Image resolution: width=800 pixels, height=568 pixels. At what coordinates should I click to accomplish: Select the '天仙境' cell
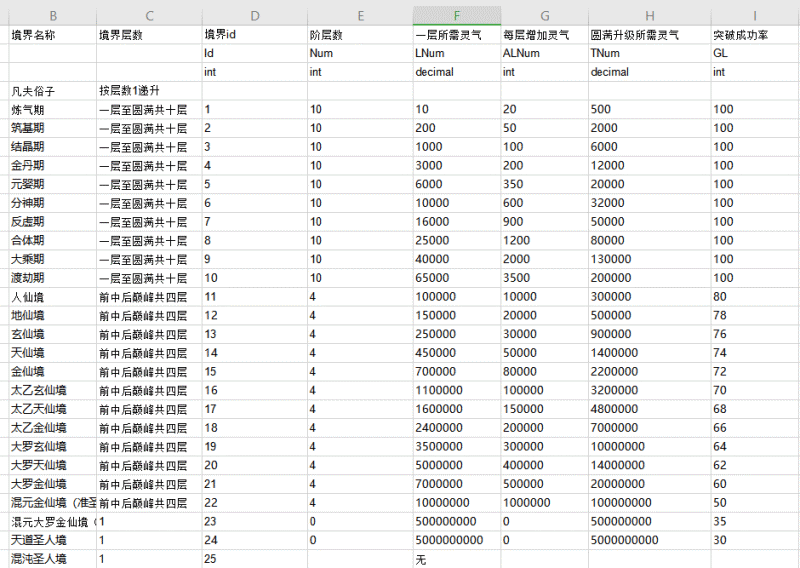(x=53, y=353)
